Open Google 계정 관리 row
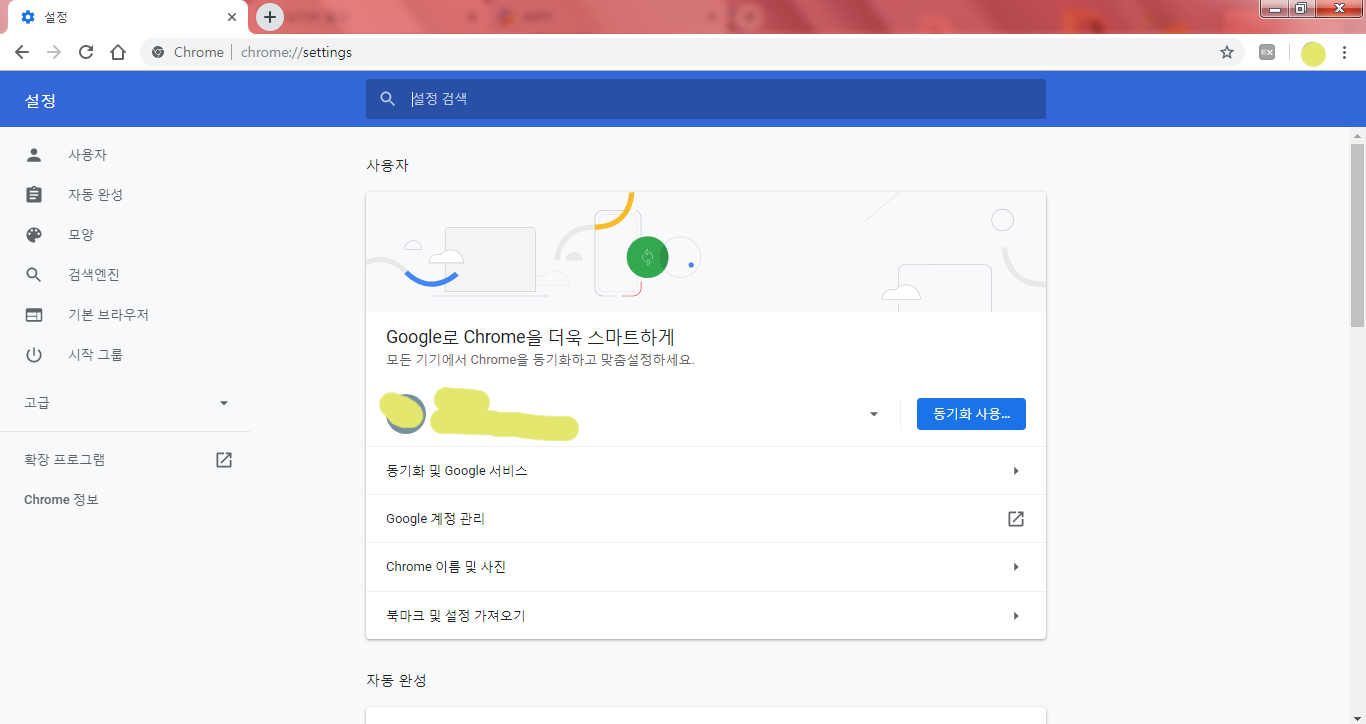Viewport: 1366px width, 724px height. pyautogui.click(x=706, y=519)
